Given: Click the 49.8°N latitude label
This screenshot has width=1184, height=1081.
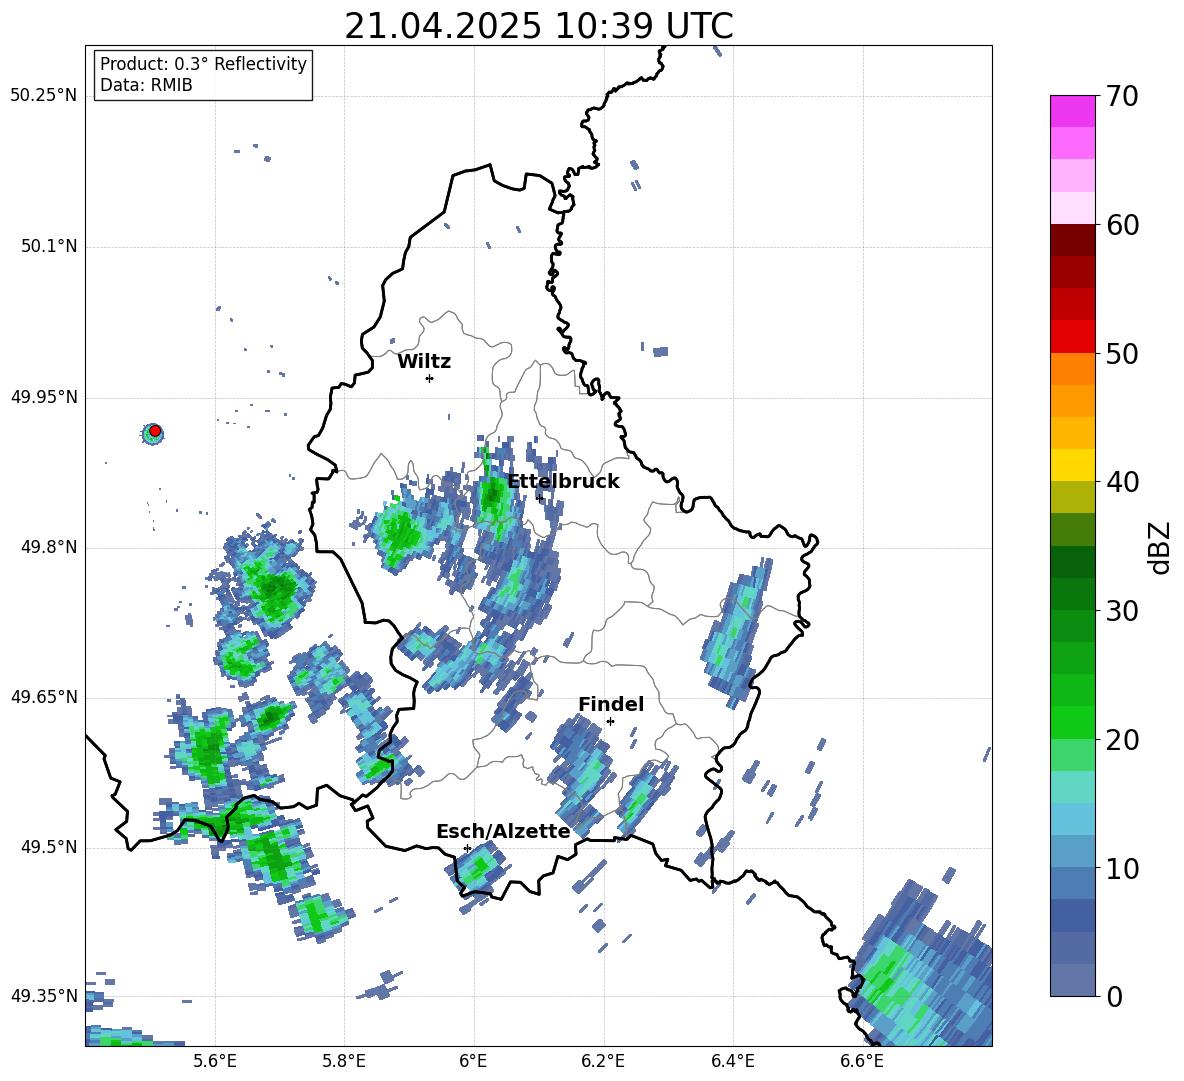Looking at the screenshot, I should (x=48, y=547).
